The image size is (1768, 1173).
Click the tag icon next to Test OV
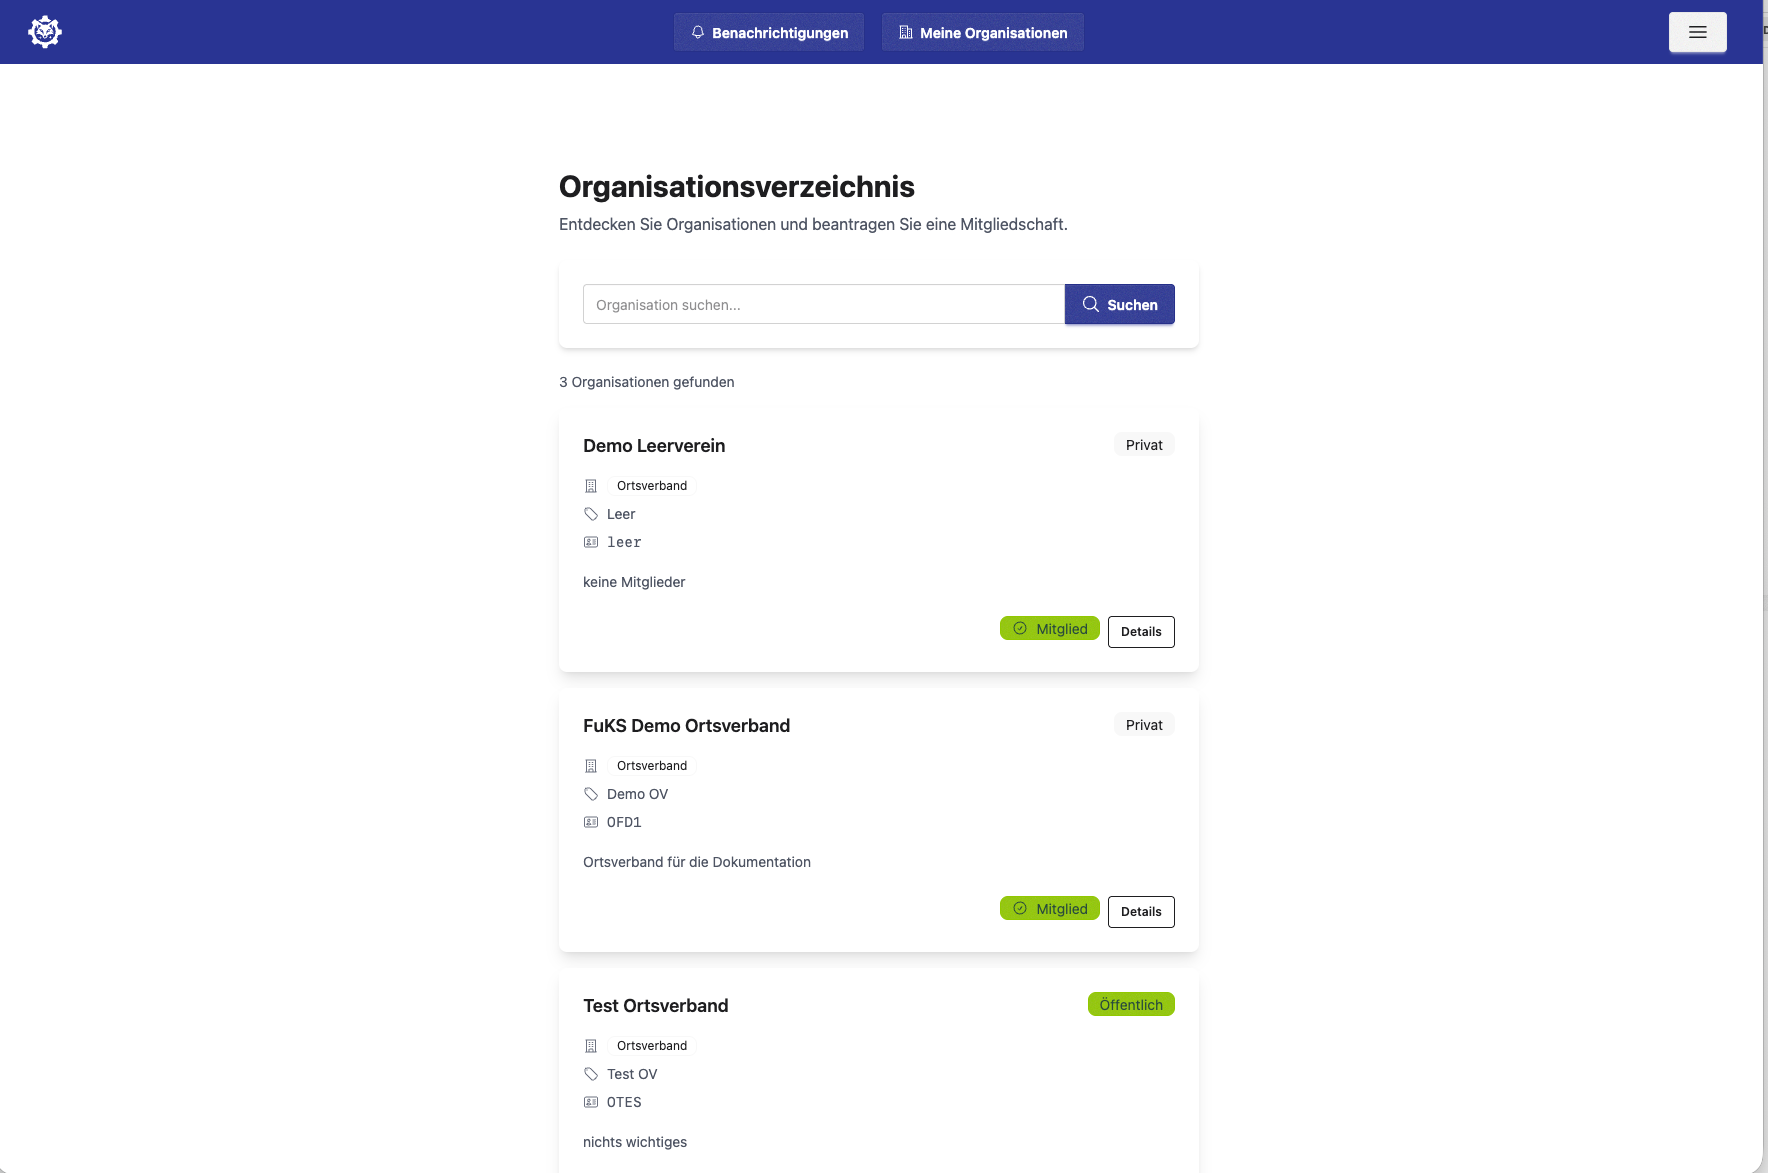[591, 1073]
